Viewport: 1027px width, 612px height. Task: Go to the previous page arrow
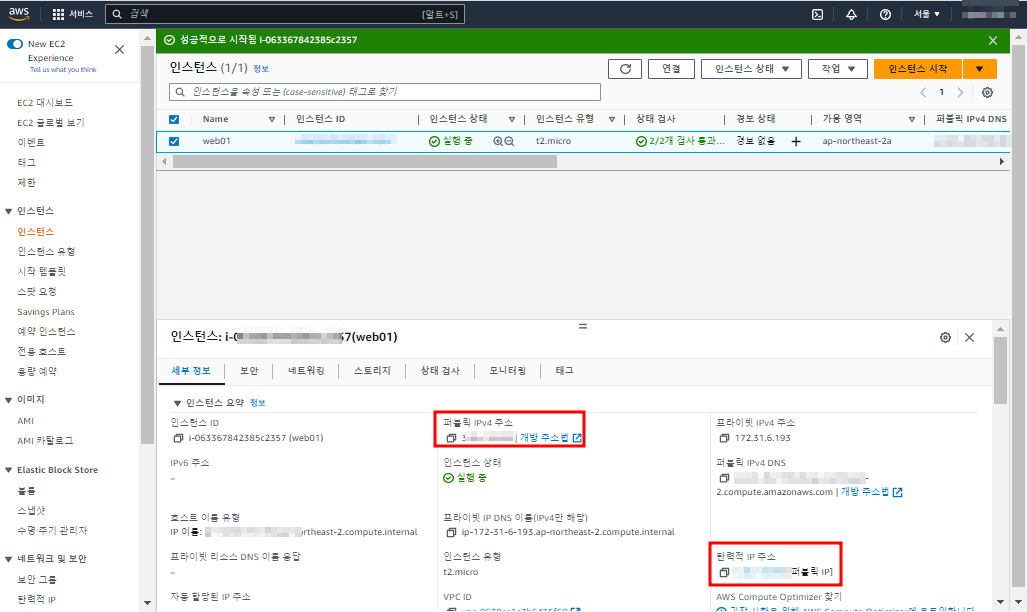tap(923, 92)
